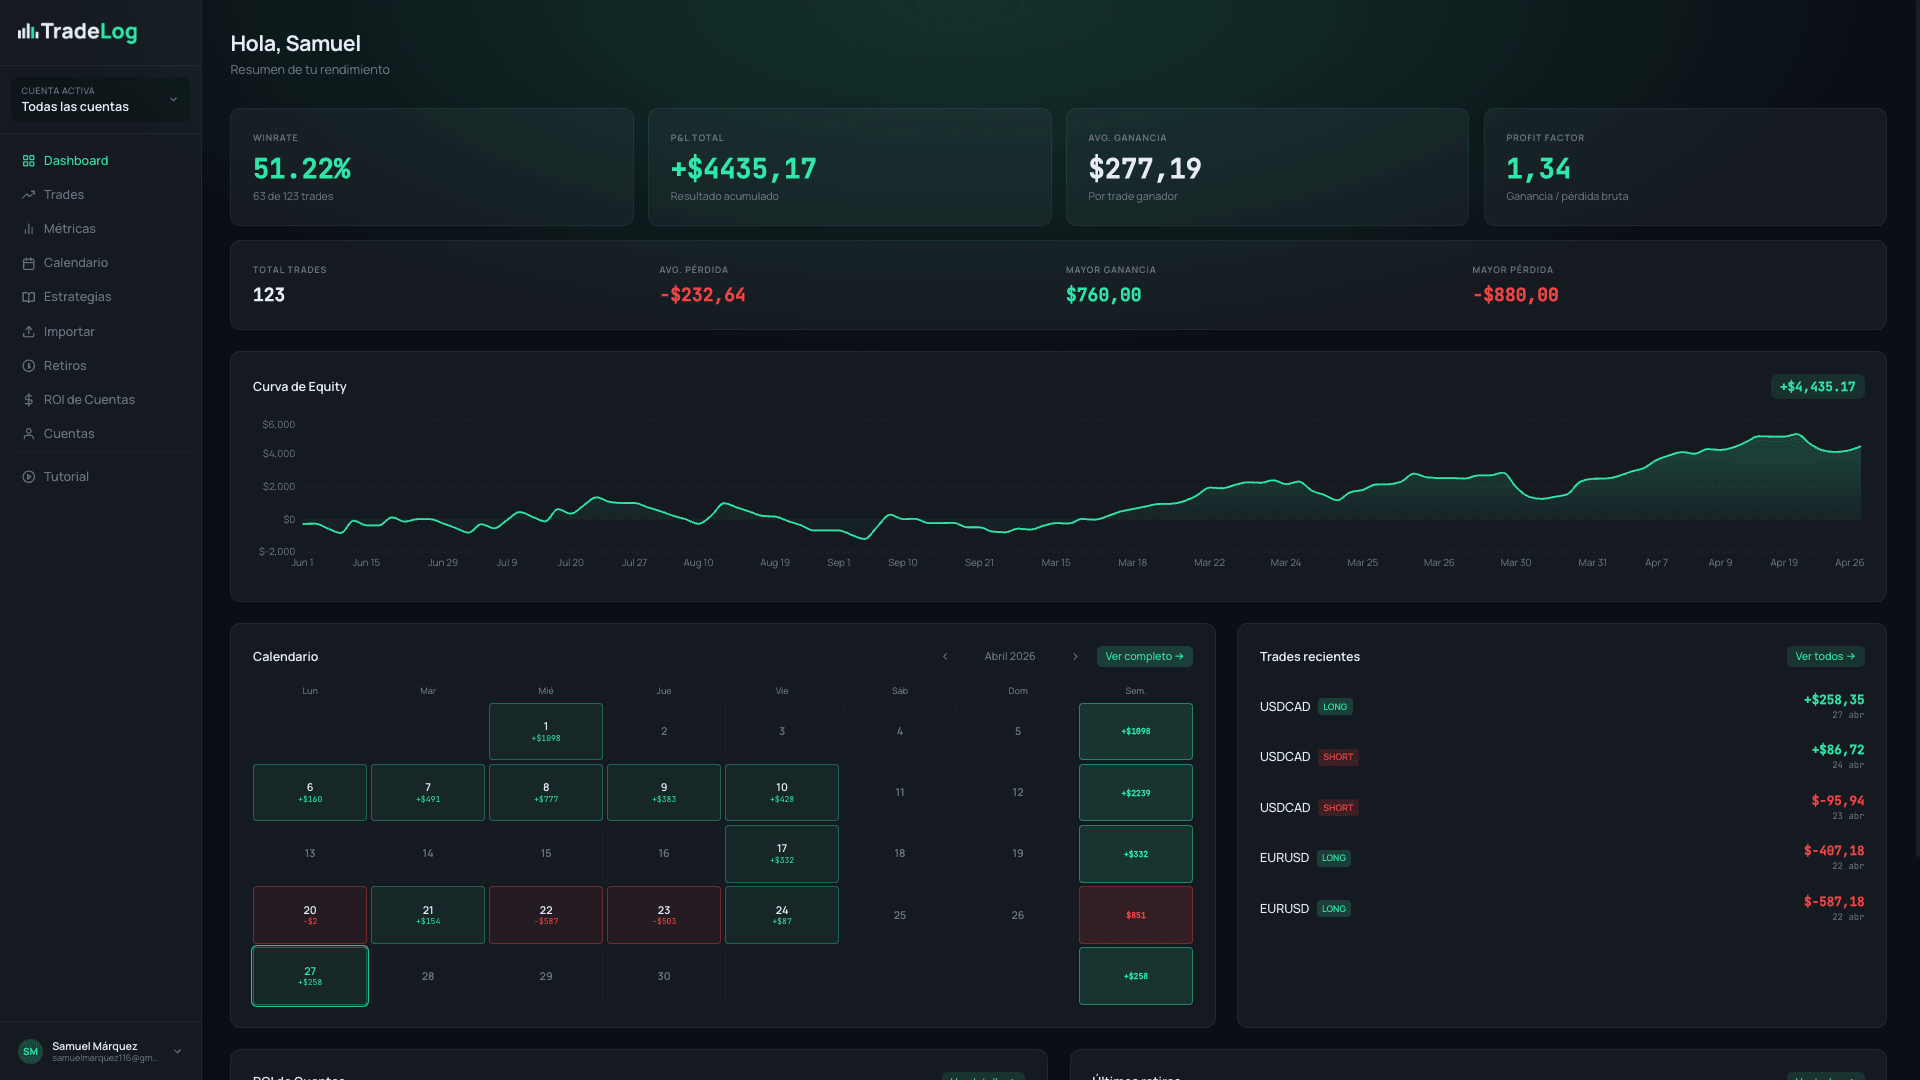Select calendar day 22 with -$587
The image size is (1920, 1080).
[x=546, y=915]
